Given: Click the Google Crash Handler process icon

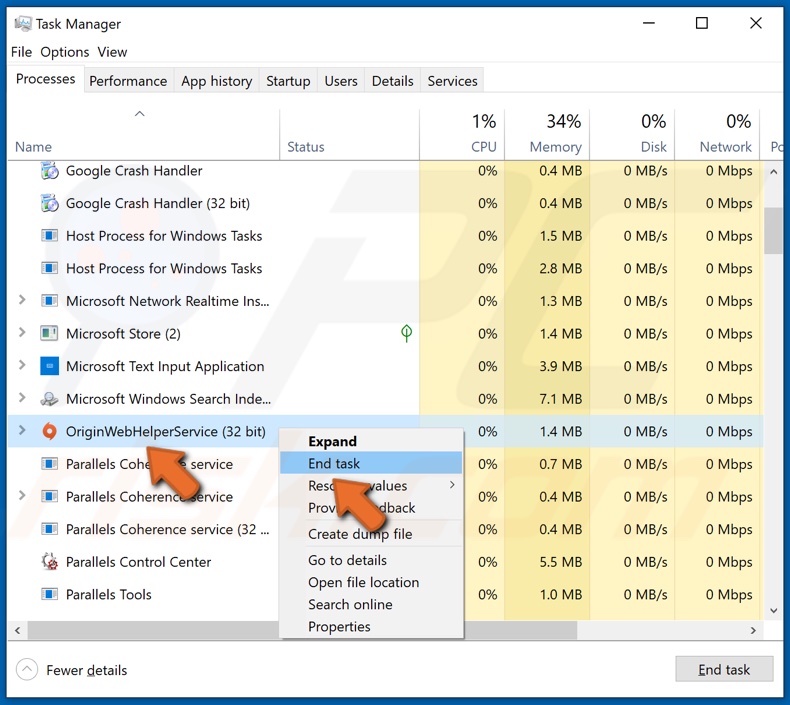Looking at the screenshot, I should (49, 171).
